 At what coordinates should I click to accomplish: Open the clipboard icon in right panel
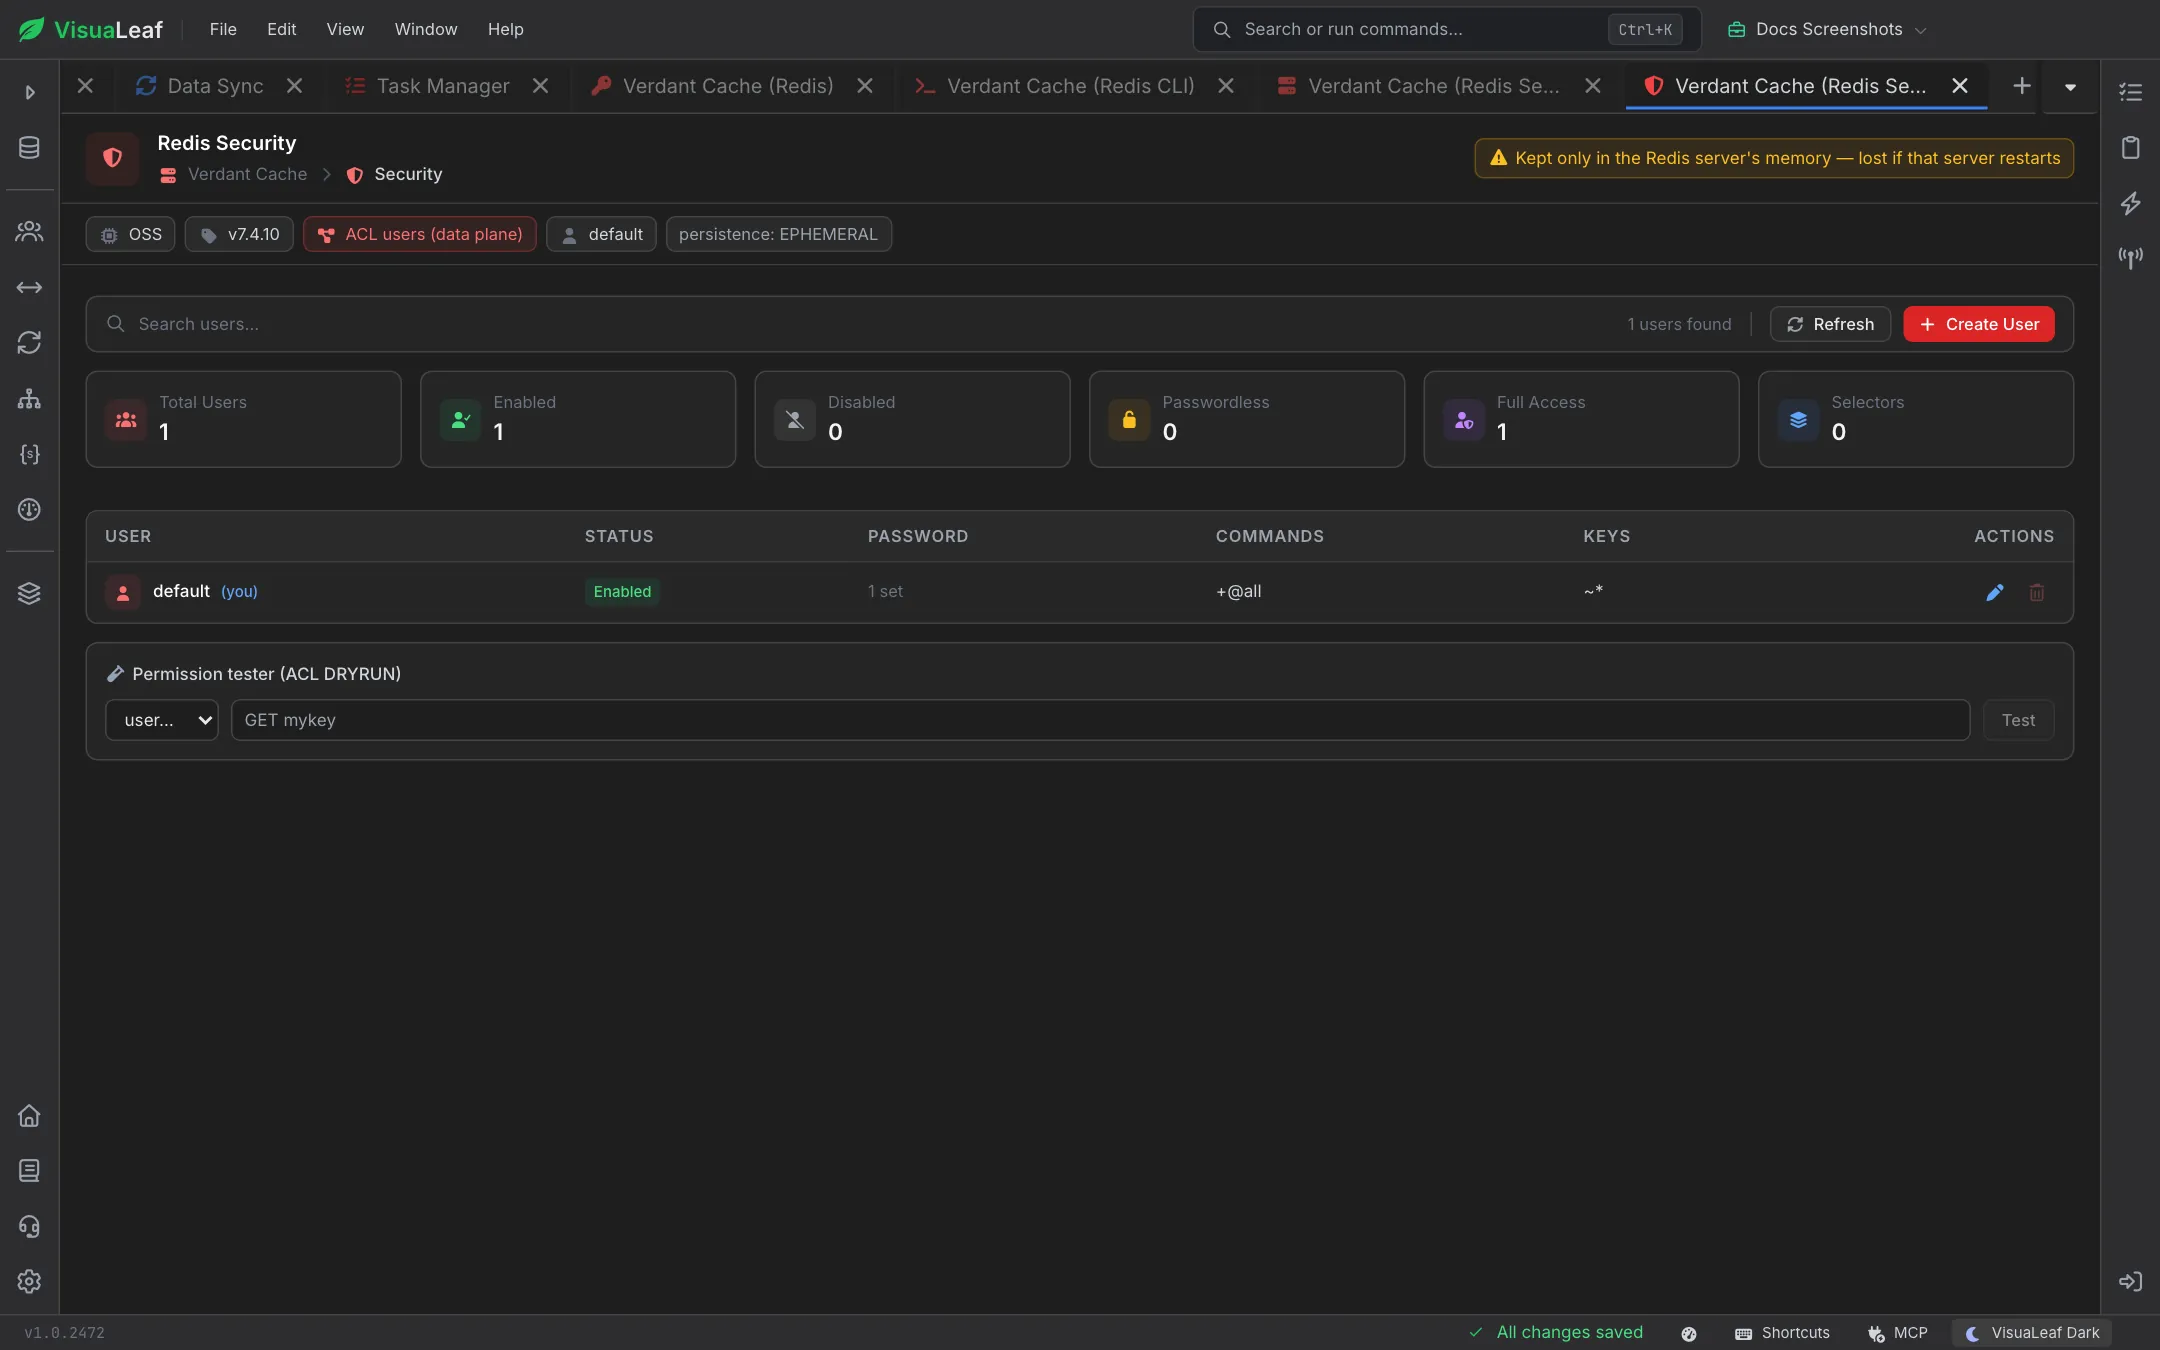(x=2130, y=148)
